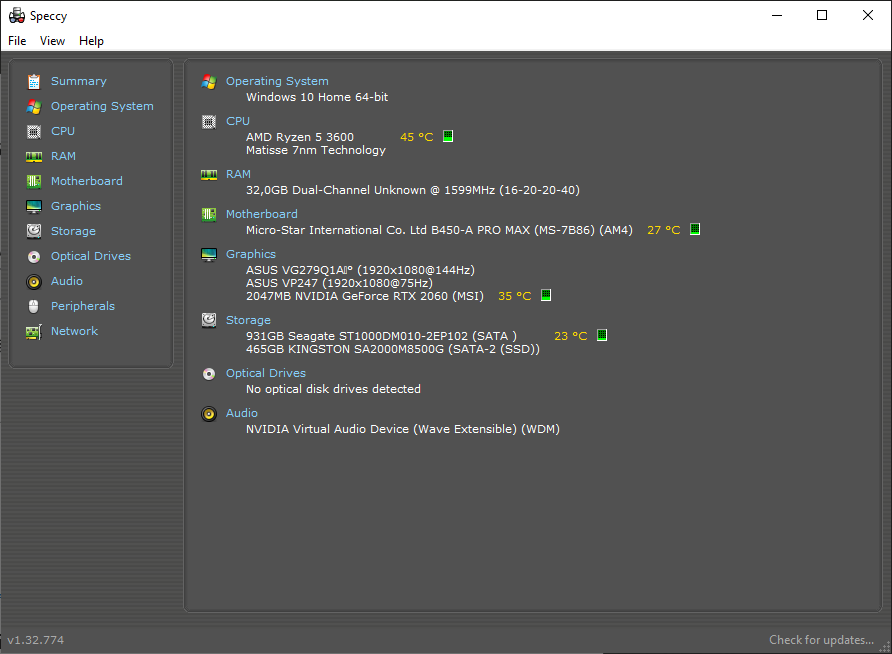Viewport: 892px width, 654px height.
Task: Click the CPU temperature indicator green icon
Action: pyautogui.click(x=448, y=137)
